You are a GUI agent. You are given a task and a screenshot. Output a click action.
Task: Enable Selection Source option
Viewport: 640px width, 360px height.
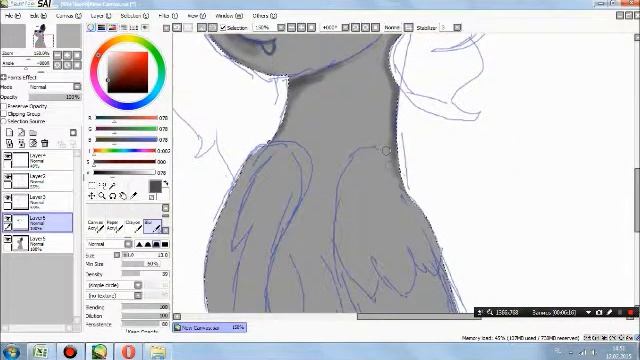(4, 121)
